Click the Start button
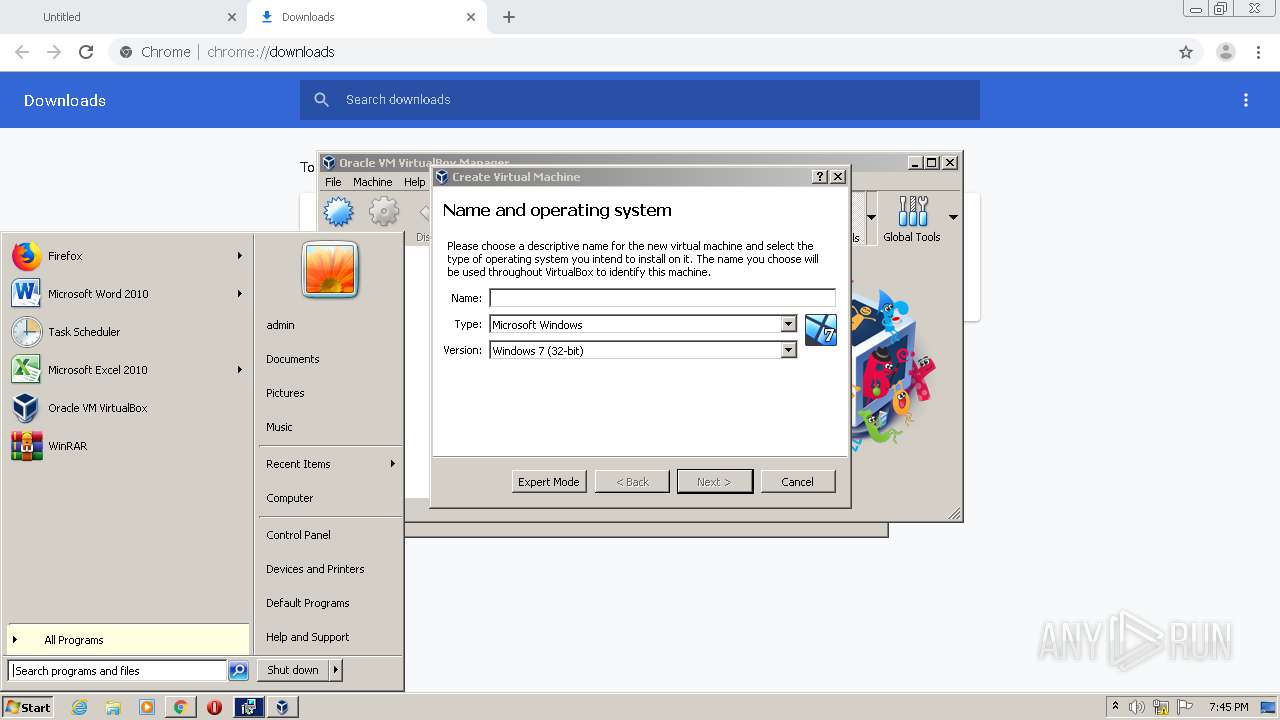The image size is (1280, 720). 28,707
